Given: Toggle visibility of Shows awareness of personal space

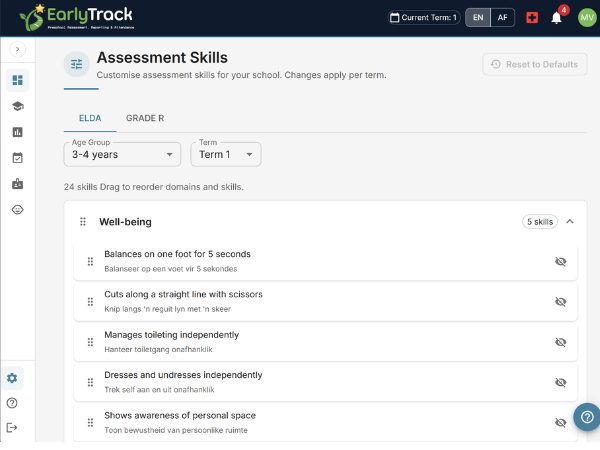Looking at the screenshot, I should (x=561, y=422).
